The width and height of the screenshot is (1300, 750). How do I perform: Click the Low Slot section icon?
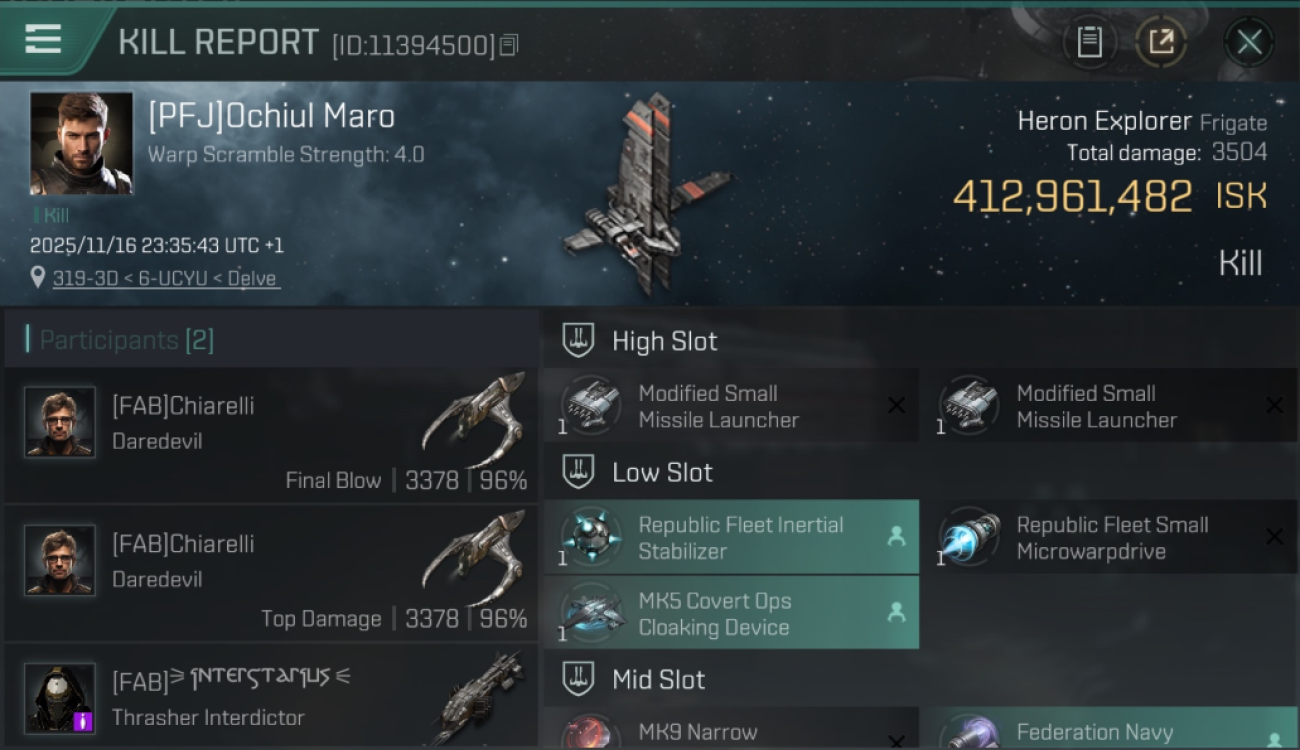coord(578,471)
